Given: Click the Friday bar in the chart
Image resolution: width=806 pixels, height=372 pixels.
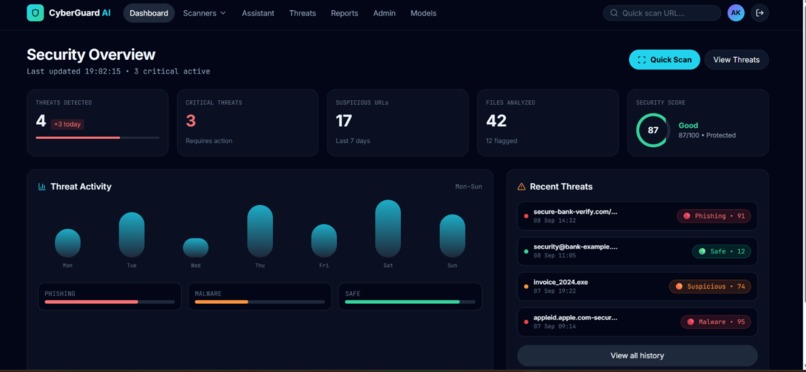Looking at the screenshot, I should click(x=324, y=241).
